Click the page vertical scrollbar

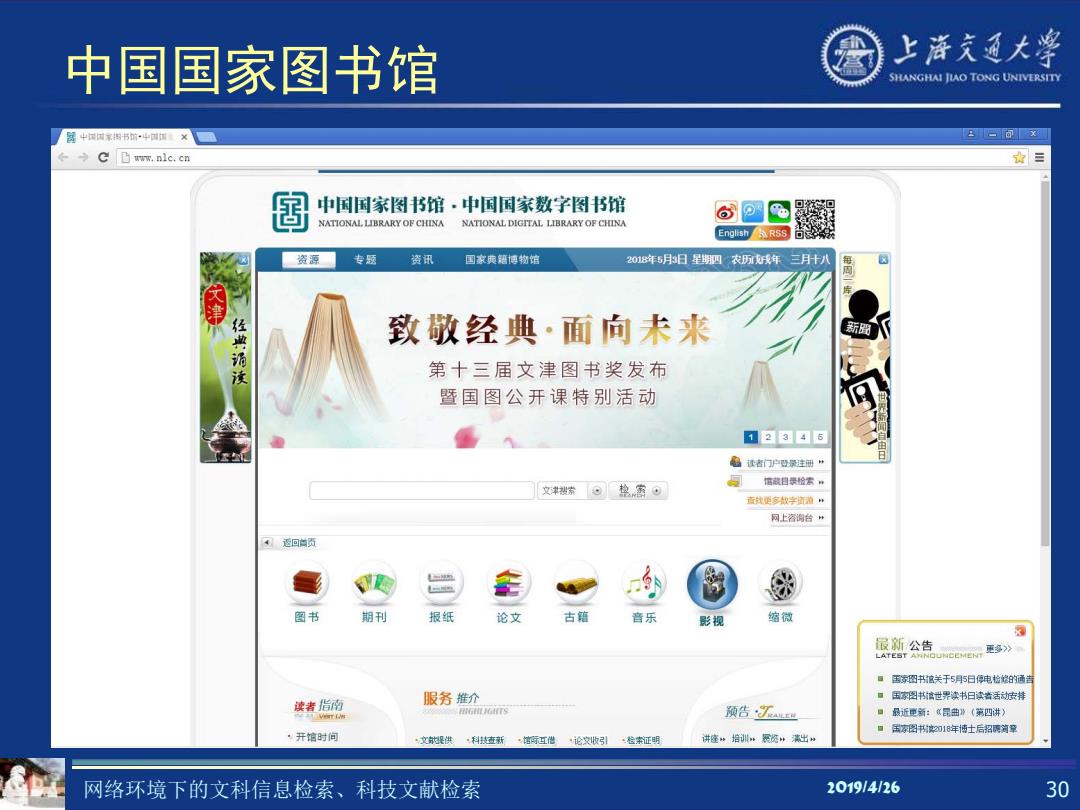coord(1046,364)
